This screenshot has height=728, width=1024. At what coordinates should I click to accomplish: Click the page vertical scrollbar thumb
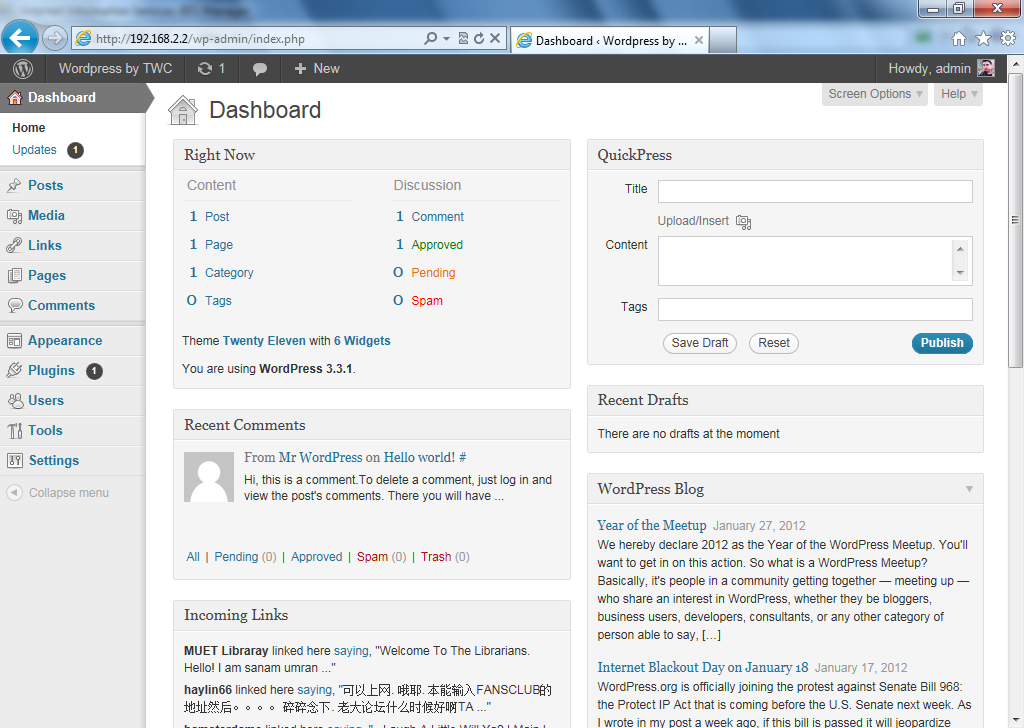tap(1016, 220)
